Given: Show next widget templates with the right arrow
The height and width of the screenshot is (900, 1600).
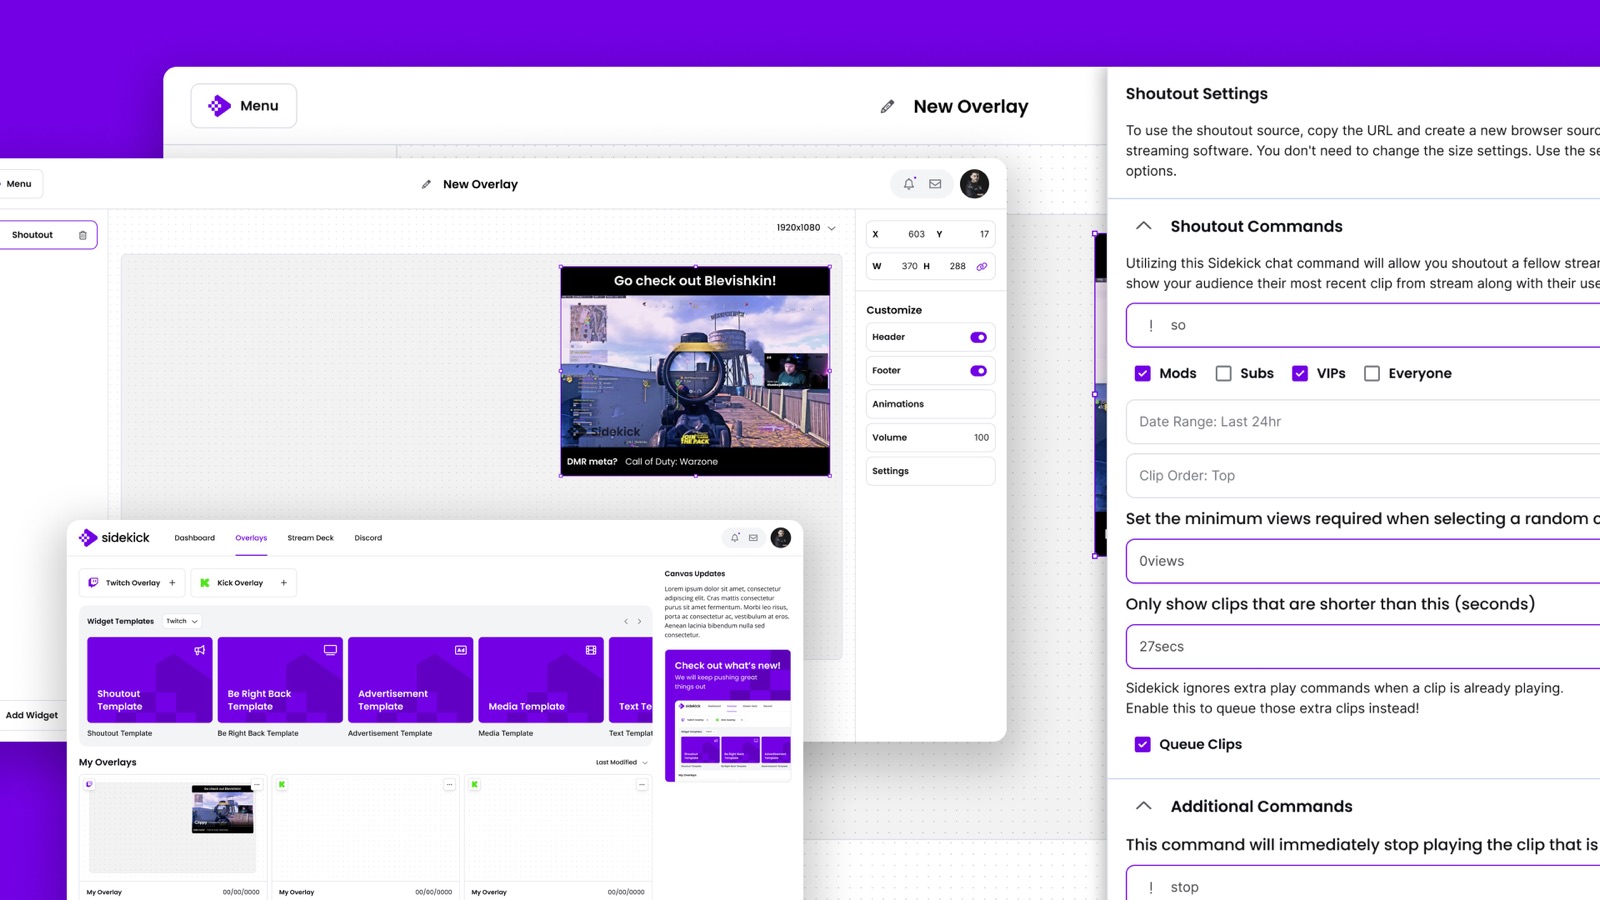Looking at the screenshot, I should tap(640, 622).
